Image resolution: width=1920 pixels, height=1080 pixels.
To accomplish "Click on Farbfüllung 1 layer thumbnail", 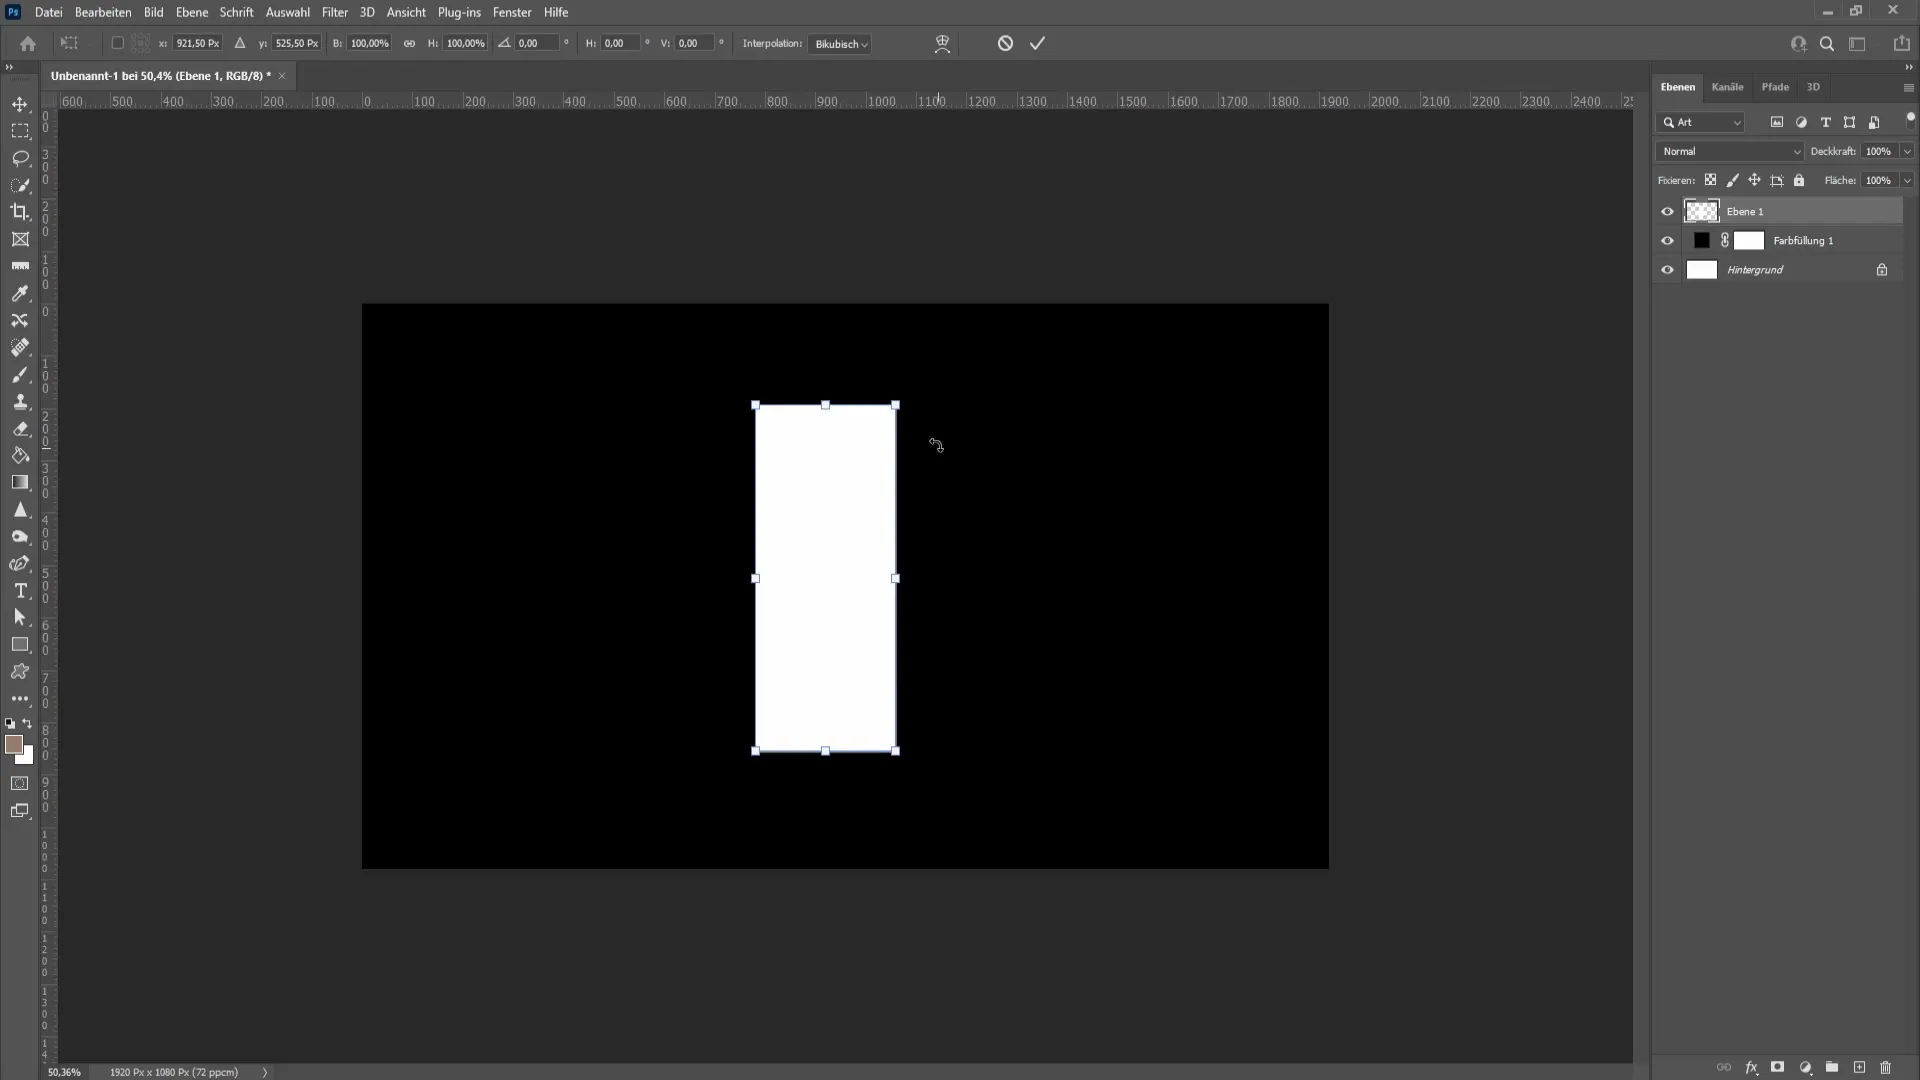I will click(x=1702, y=240).
